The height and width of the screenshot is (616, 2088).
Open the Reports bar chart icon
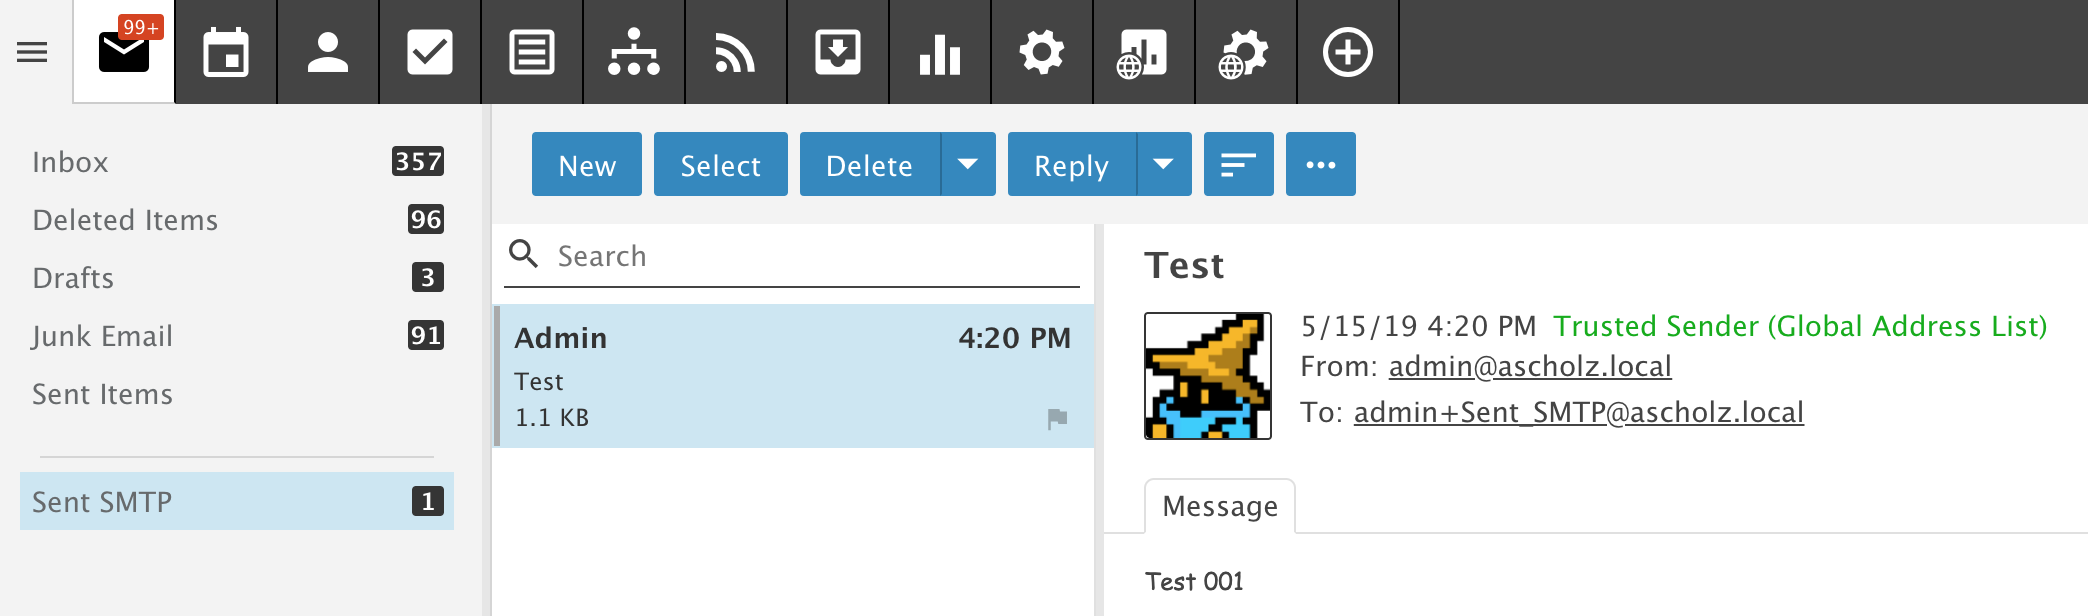click(940, 52)
